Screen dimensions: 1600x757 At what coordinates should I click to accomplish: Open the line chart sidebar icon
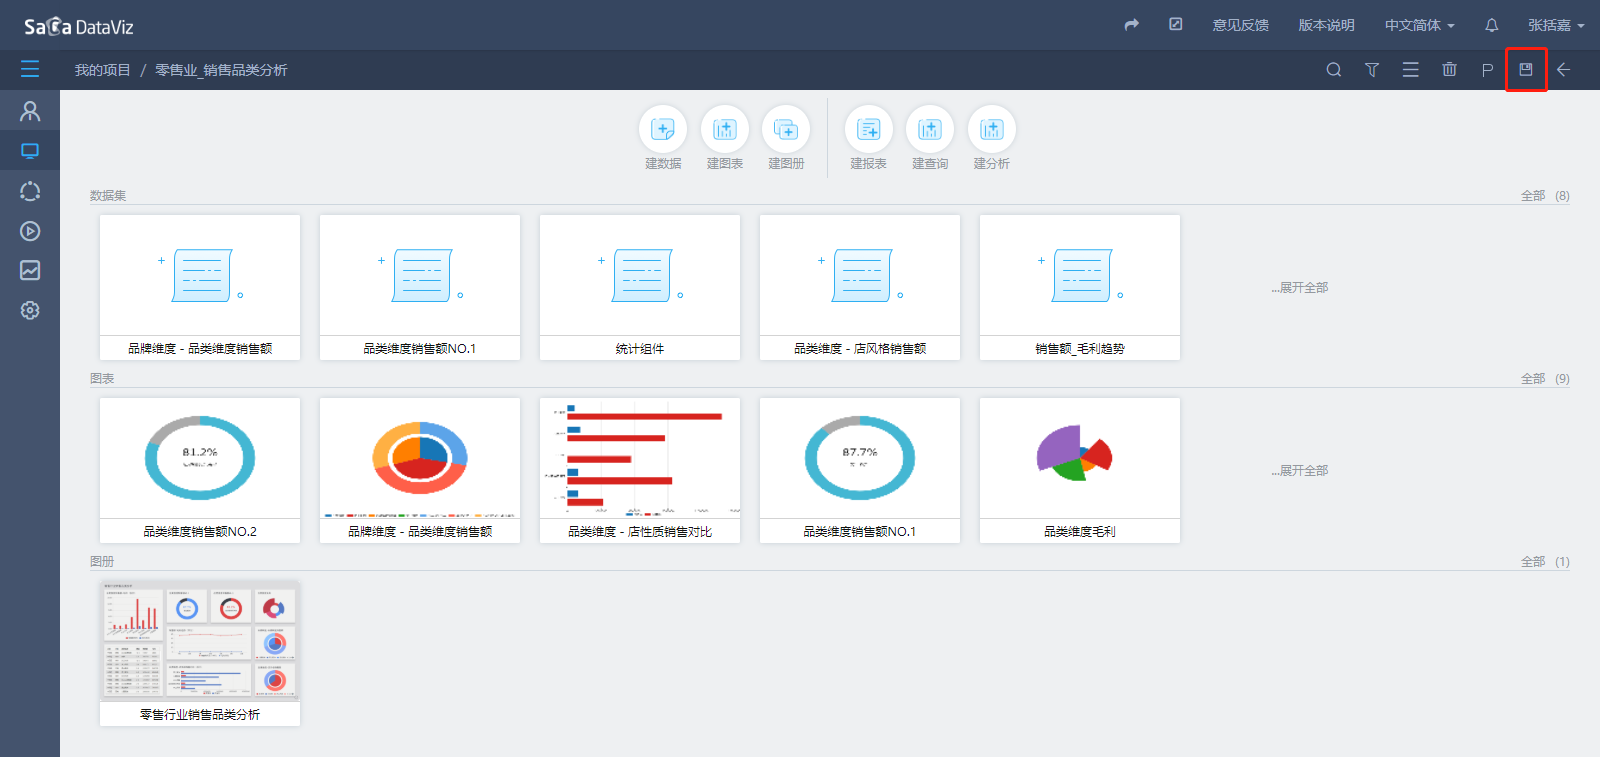(x=30, y=270)
